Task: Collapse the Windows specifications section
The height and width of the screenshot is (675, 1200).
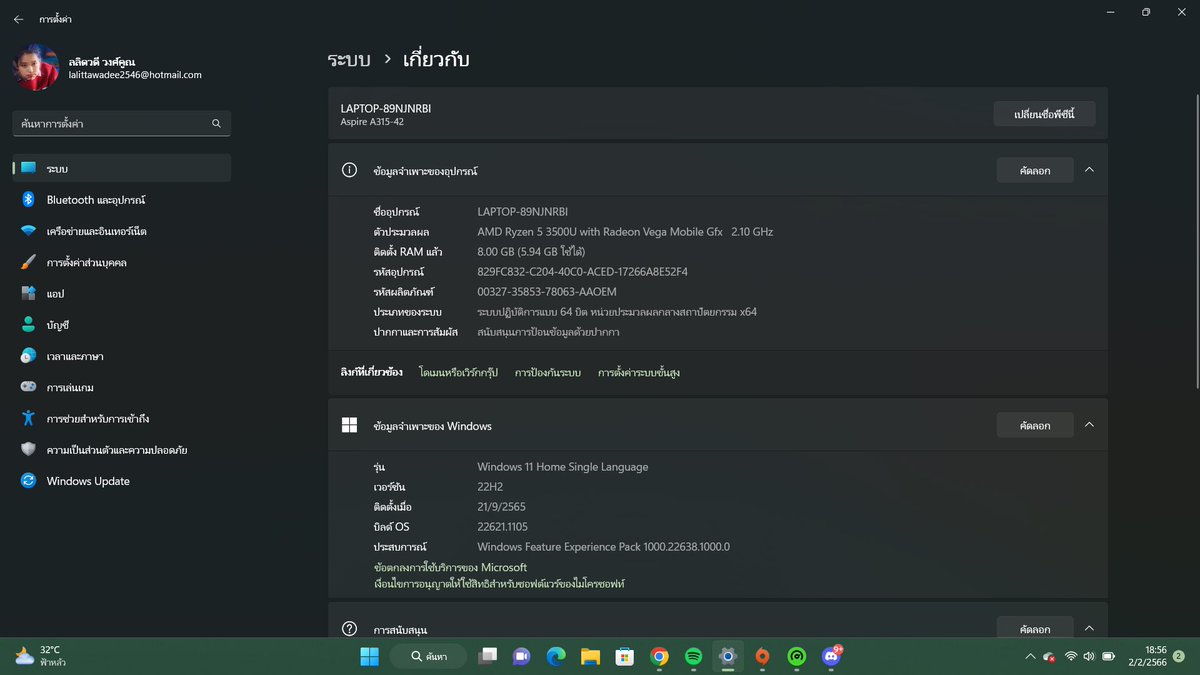Action: (1089, 425)
